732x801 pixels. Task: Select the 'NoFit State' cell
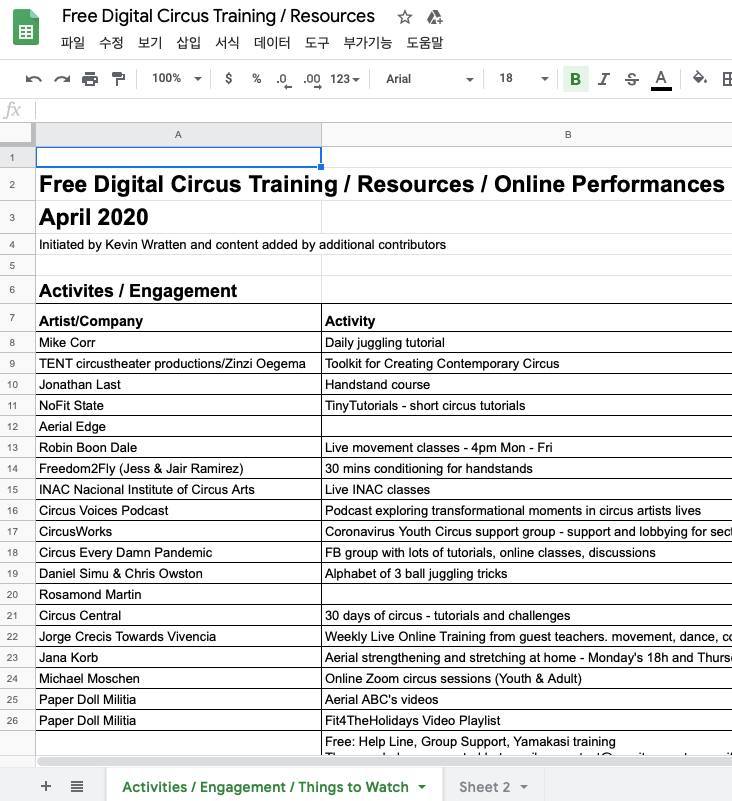(x=178, y=405)
